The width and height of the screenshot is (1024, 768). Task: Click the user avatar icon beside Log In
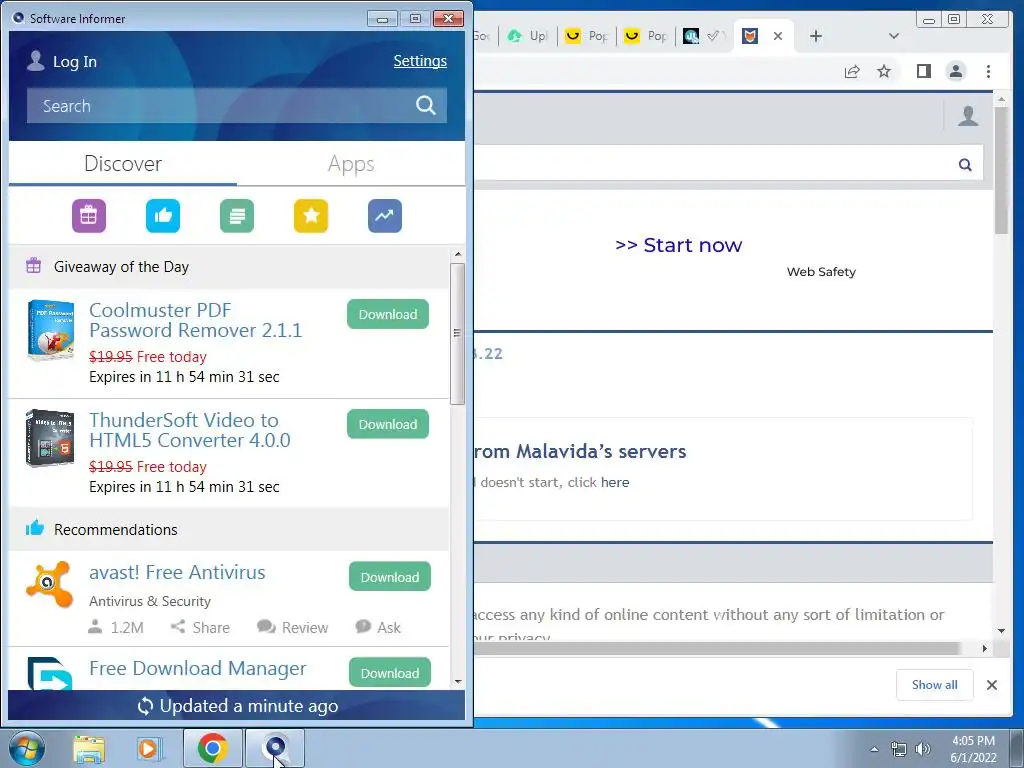pos(36,61)
